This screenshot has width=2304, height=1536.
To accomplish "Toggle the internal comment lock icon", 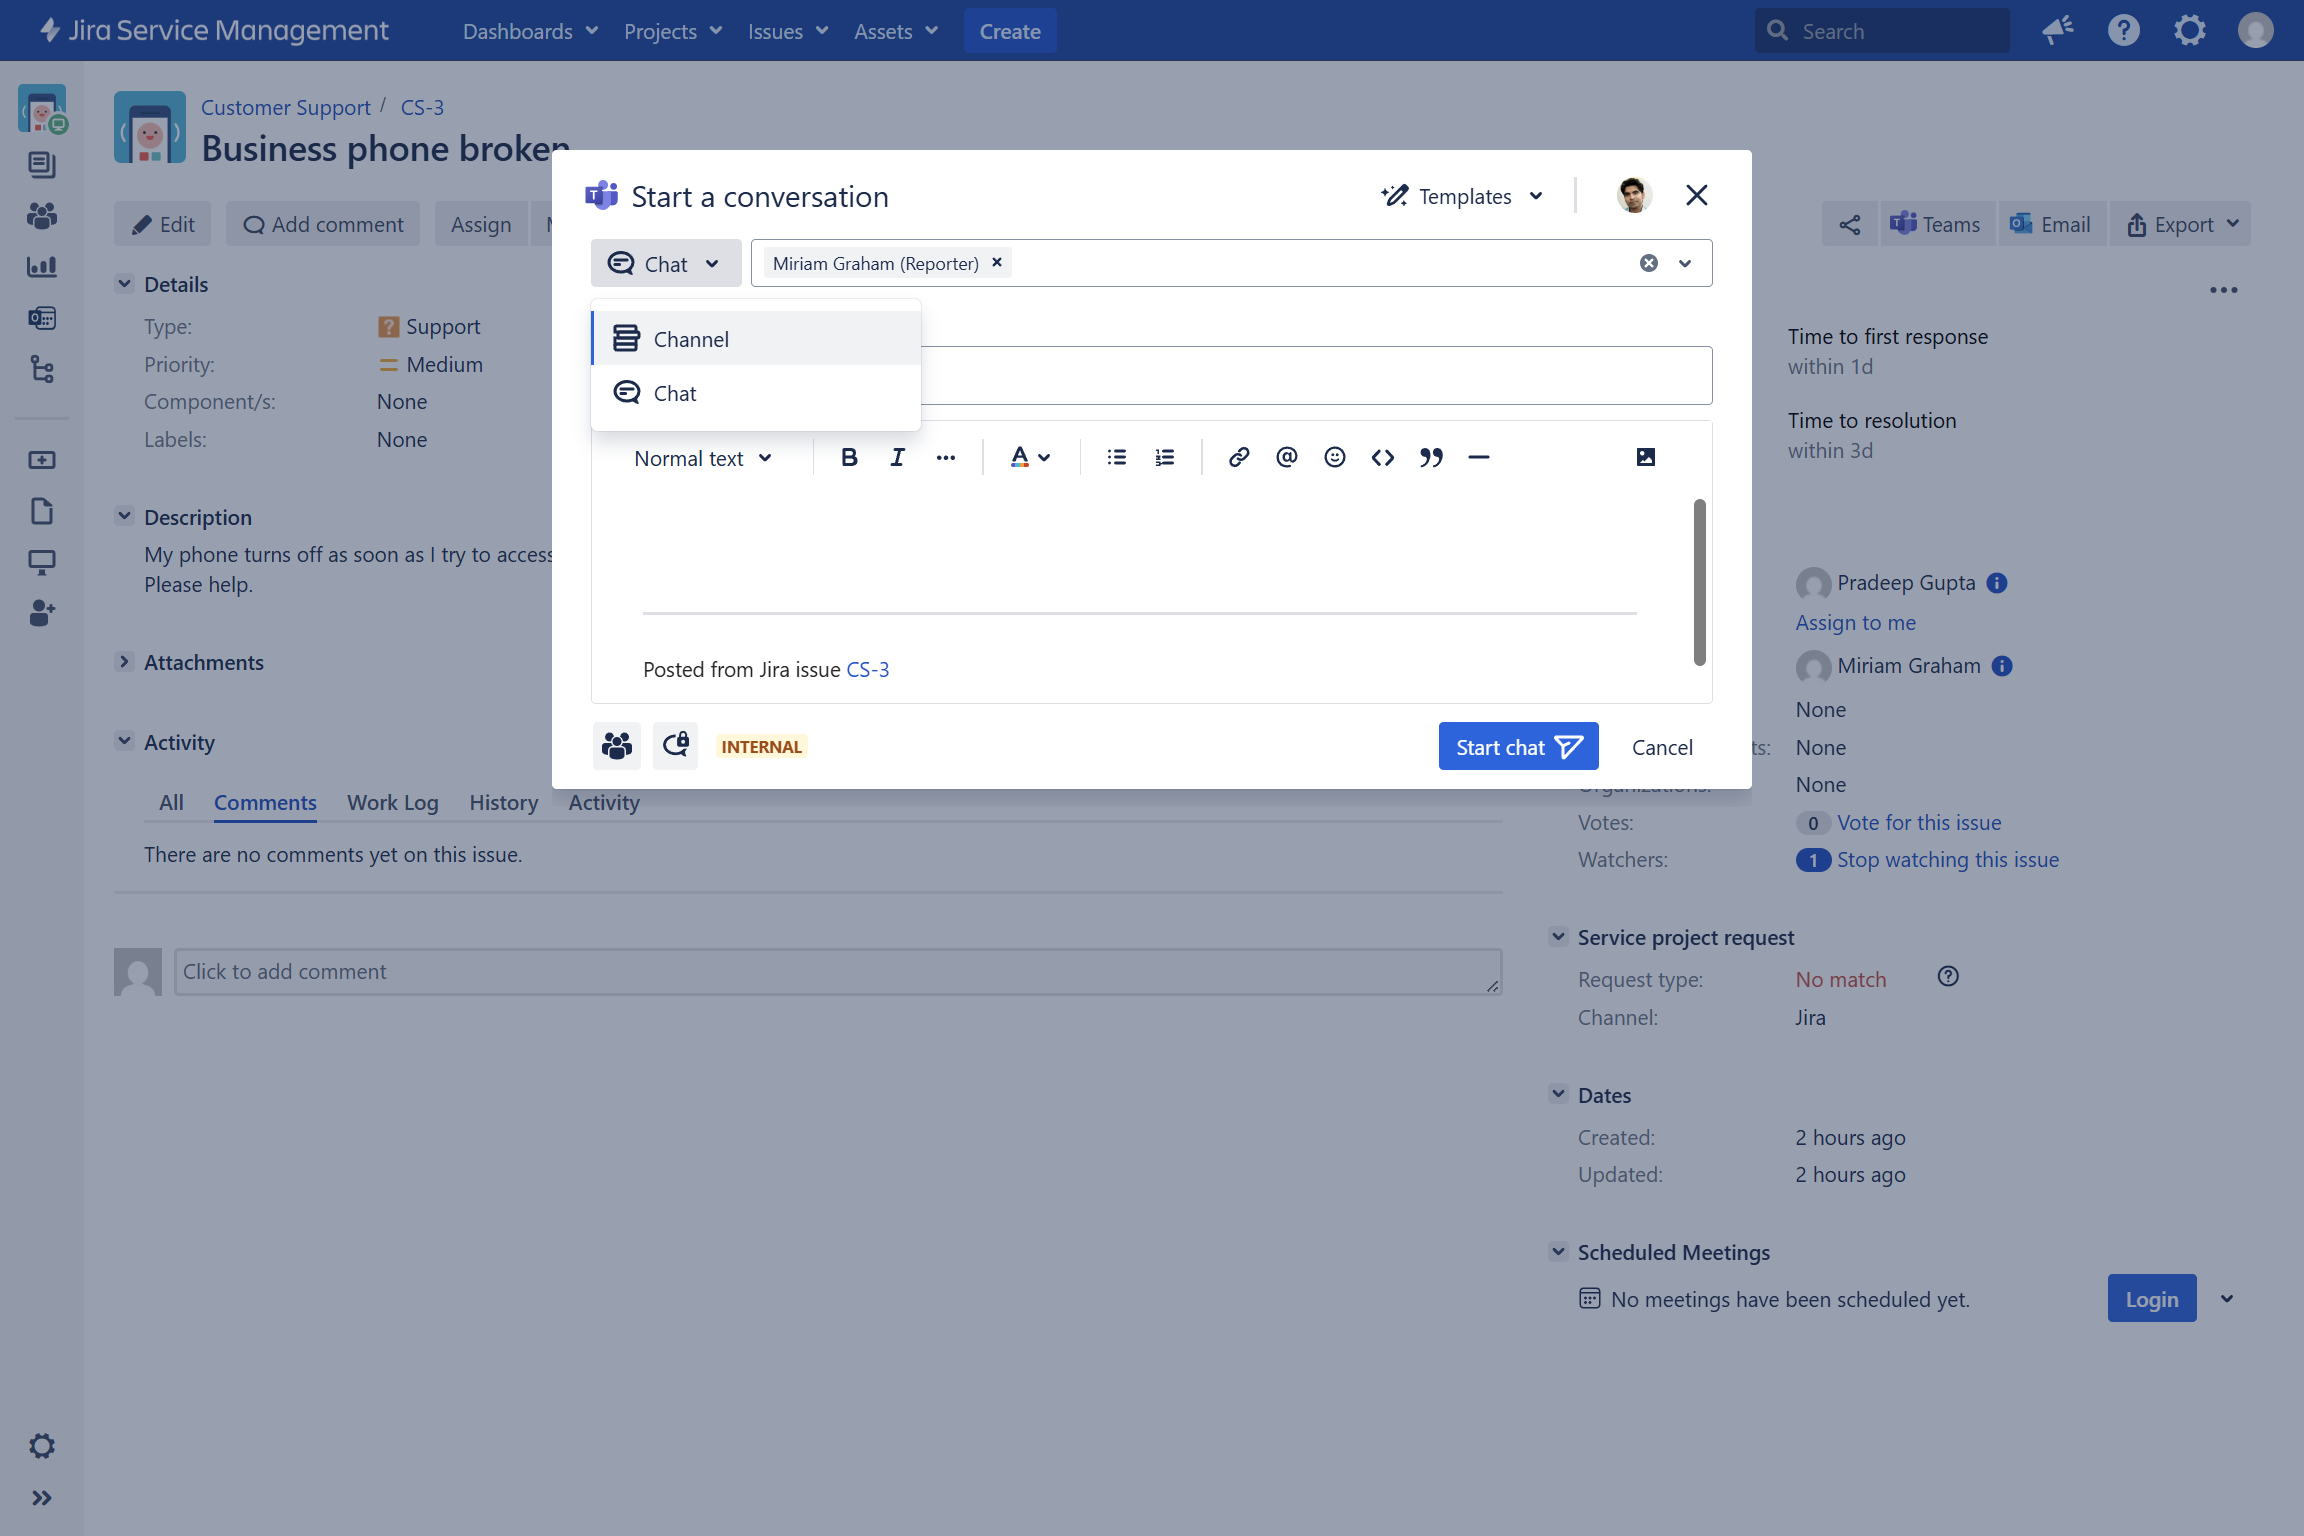I will [x=676, y=746].
